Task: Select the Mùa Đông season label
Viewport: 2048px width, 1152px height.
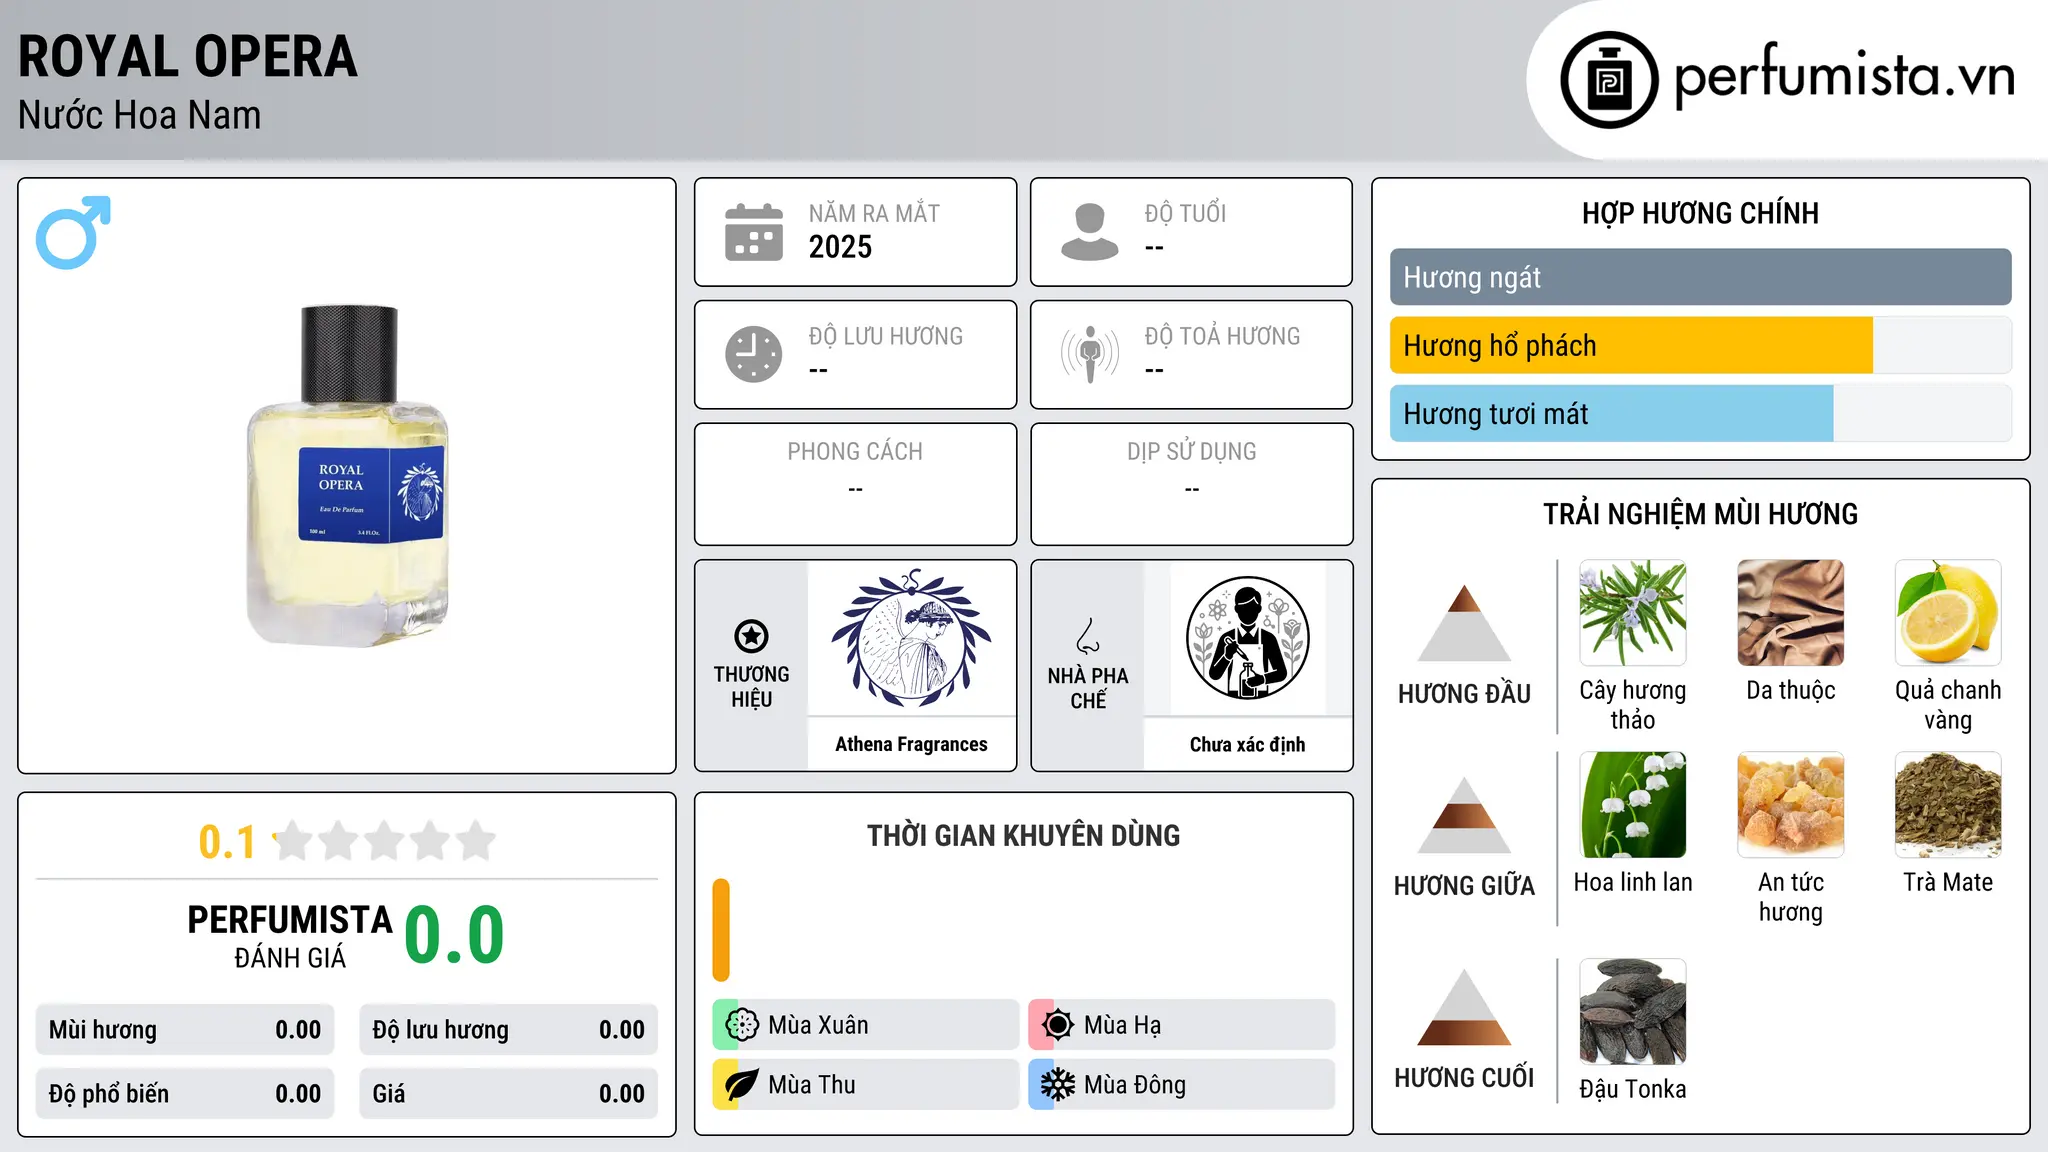Action: [1135, 1085]
